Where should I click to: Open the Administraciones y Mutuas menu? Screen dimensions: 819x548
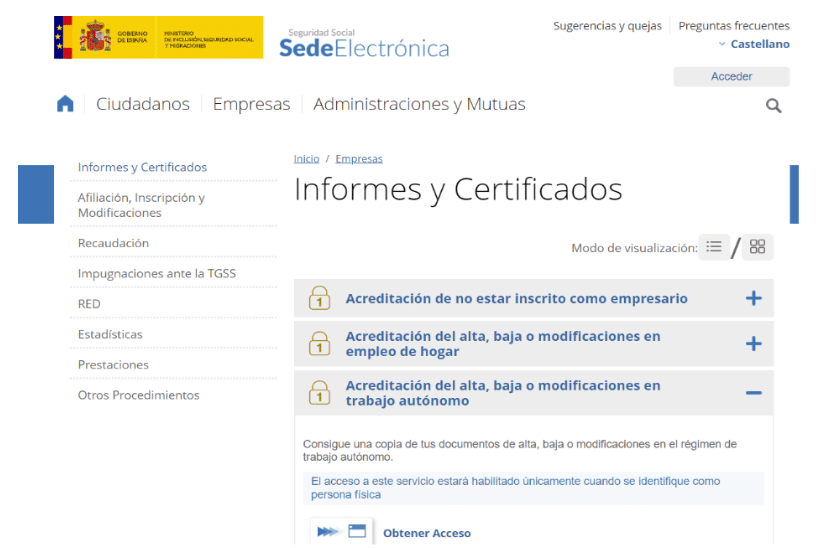click(419, 104)
